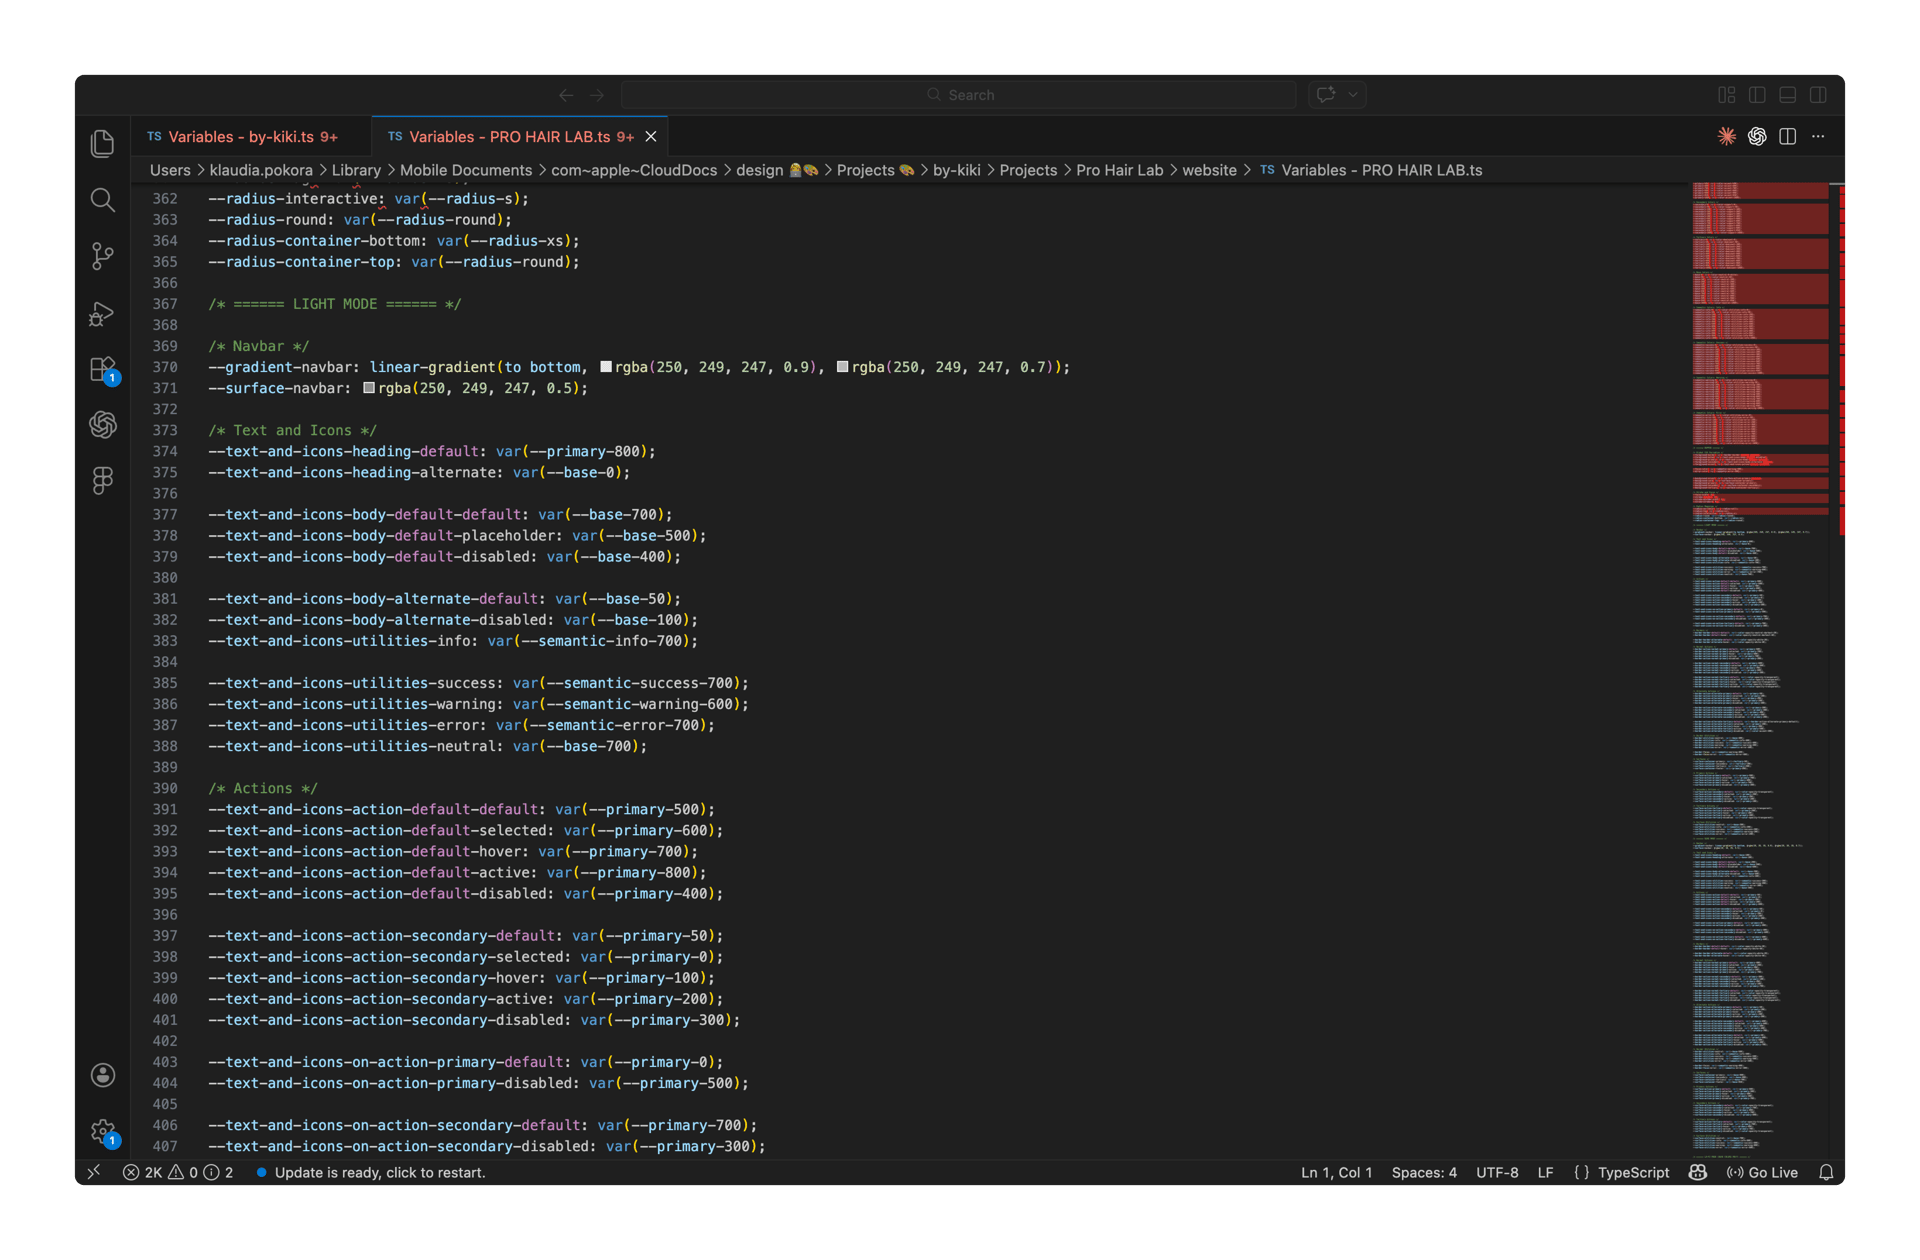The width and height of the screenshot is (1920, 1260).
Task: Open the Accounts icon
Action: [102, 1075]
